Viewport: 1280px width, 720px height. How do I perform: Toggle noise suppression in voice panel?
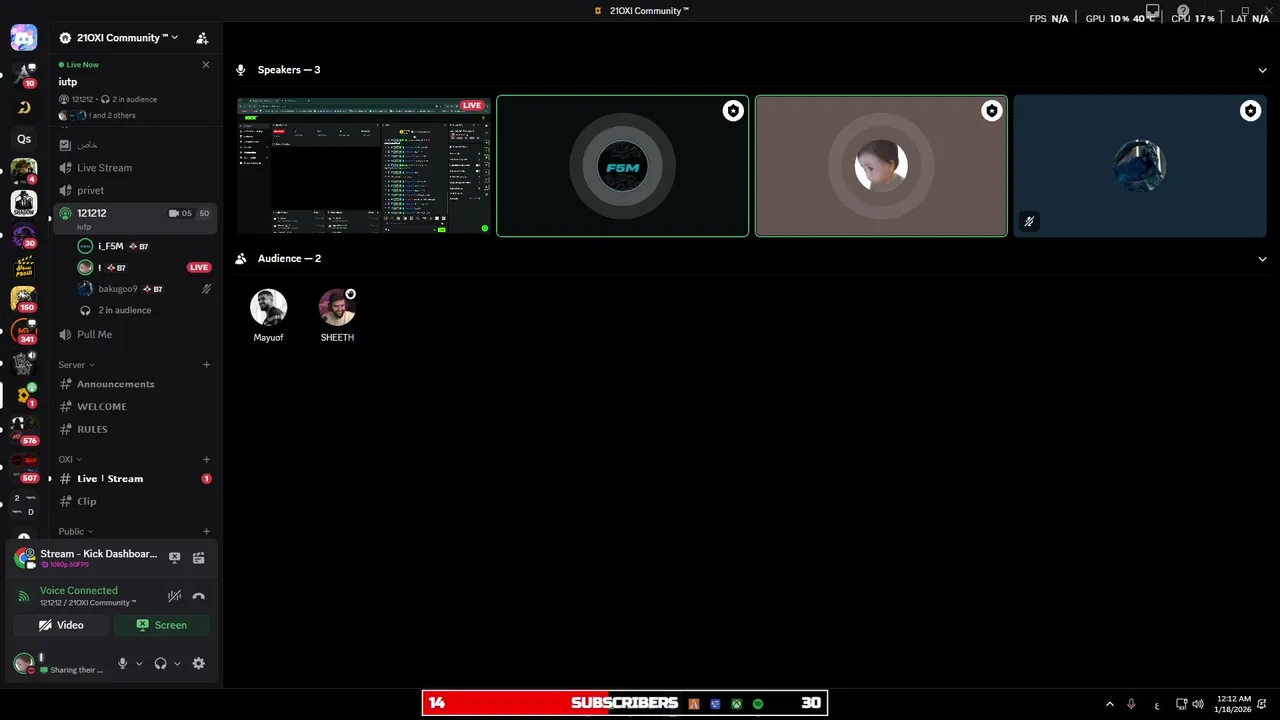click(174, 596)
